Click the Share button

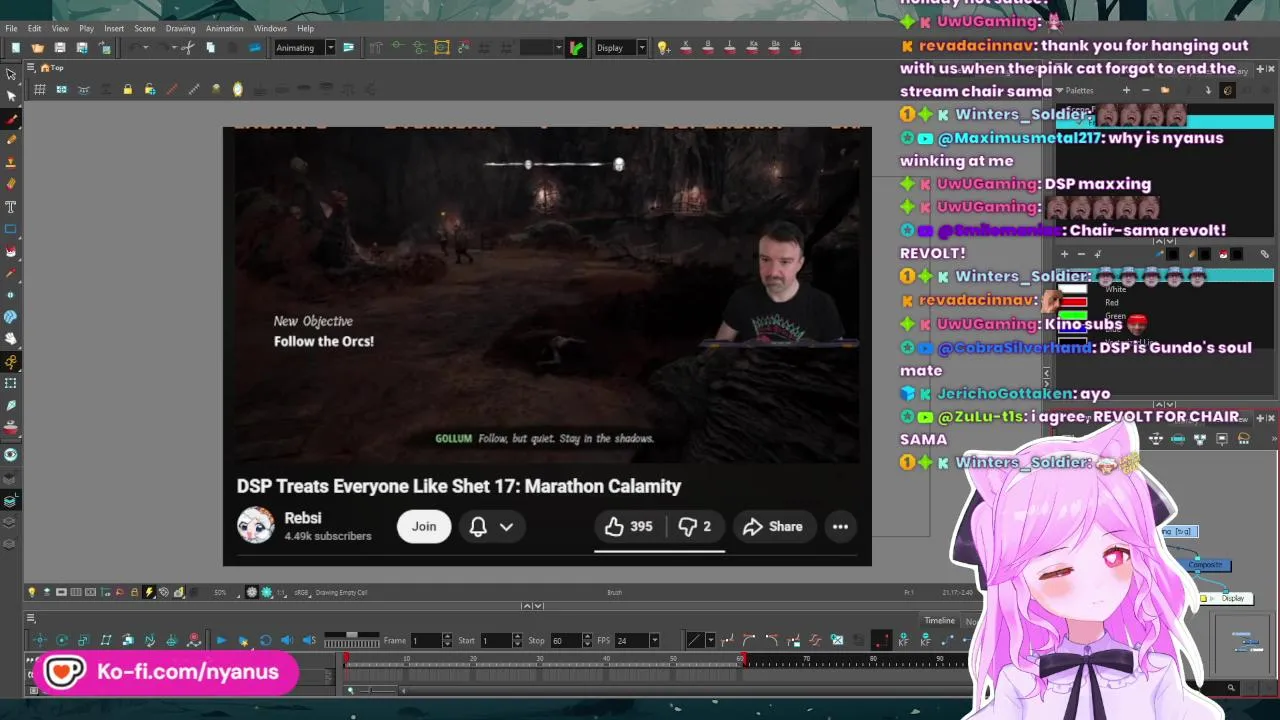(772, 526)
